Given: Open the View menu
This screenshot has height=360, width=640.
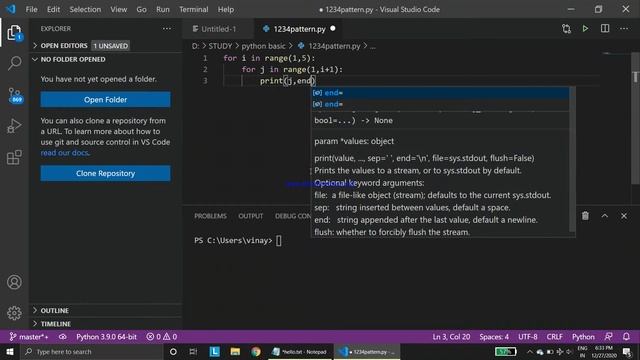Looking at the screenshot, I should 118,9.
